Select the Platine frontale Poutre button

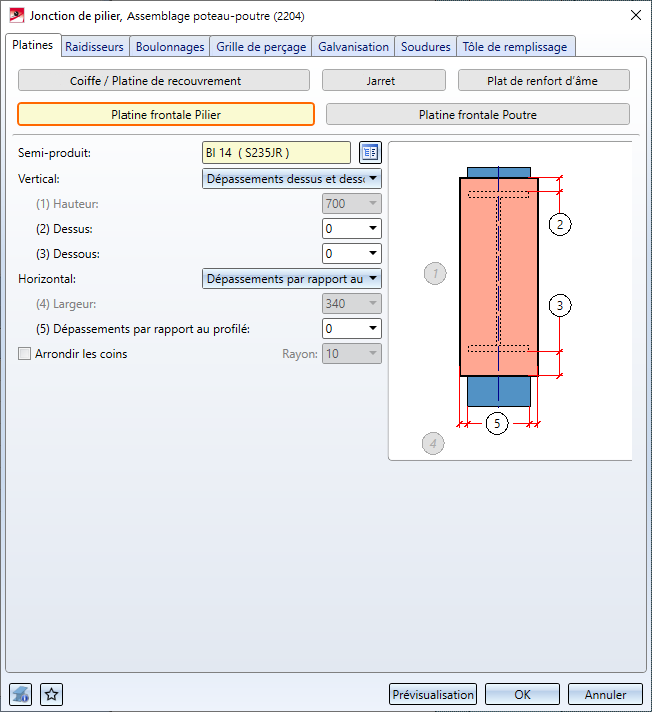[478, 114]
